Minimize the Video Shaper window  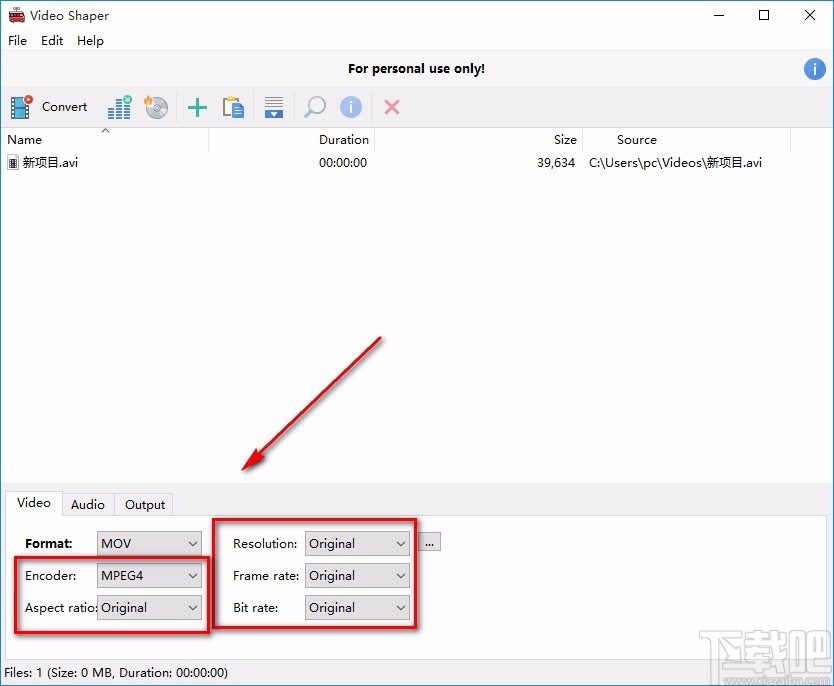coord(719,15)
